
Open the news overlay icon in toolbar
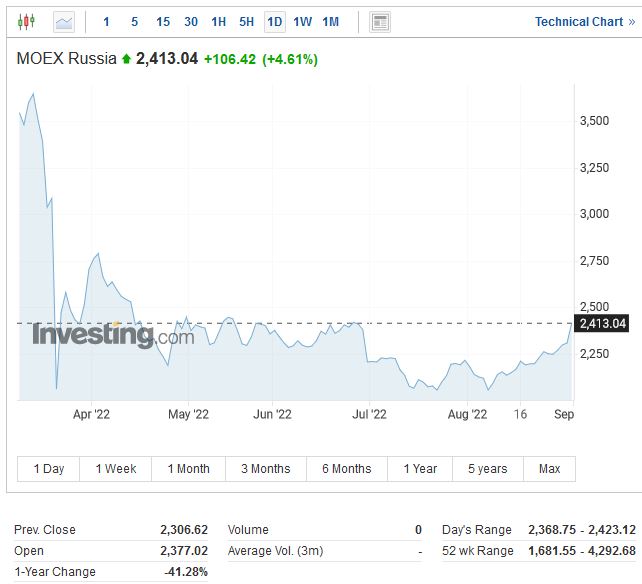pos(379,21)
